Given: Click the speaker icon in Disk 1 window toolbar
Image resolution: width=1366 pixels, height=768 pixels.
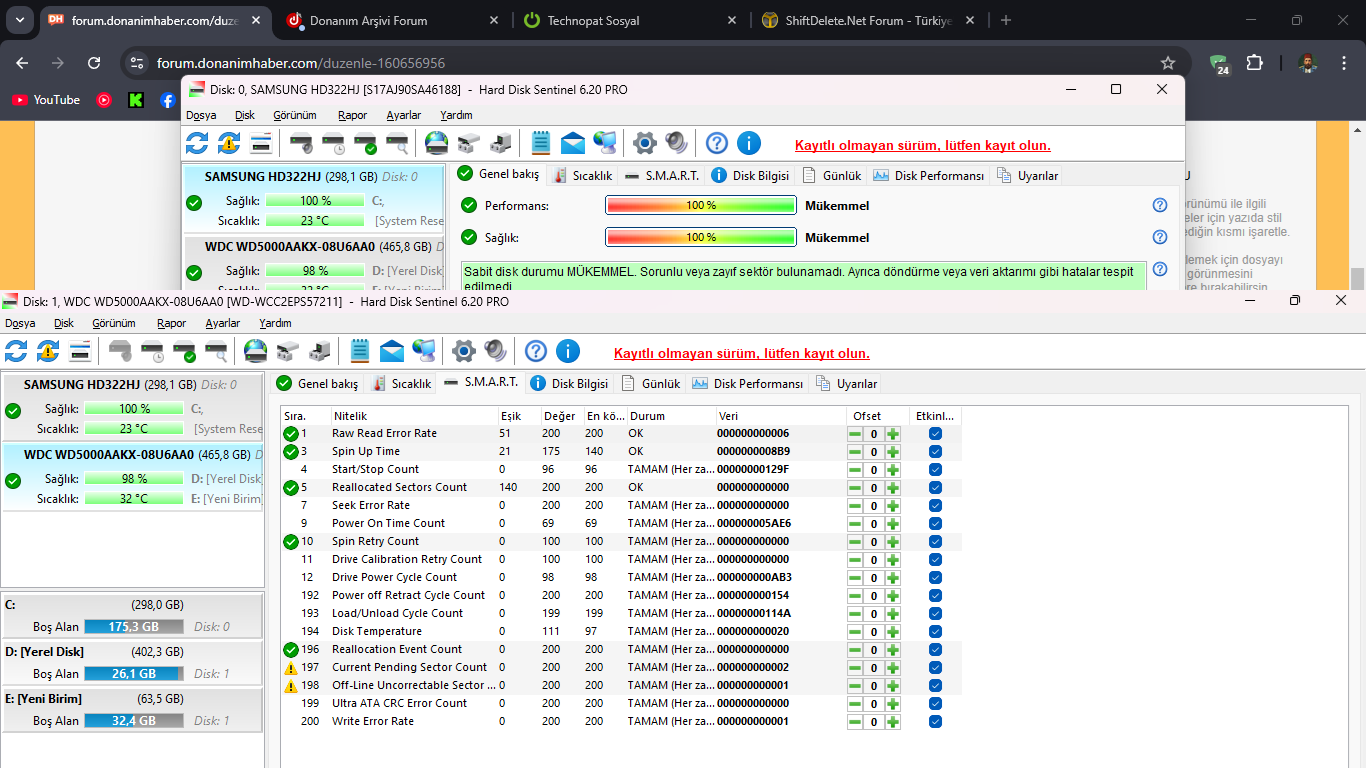Looking at the screenshot, I should tap(495, 351).
